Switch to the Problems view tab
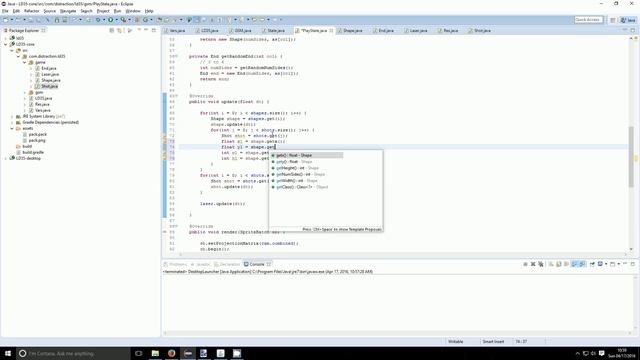The image size is (640, 360). point(176,264)
